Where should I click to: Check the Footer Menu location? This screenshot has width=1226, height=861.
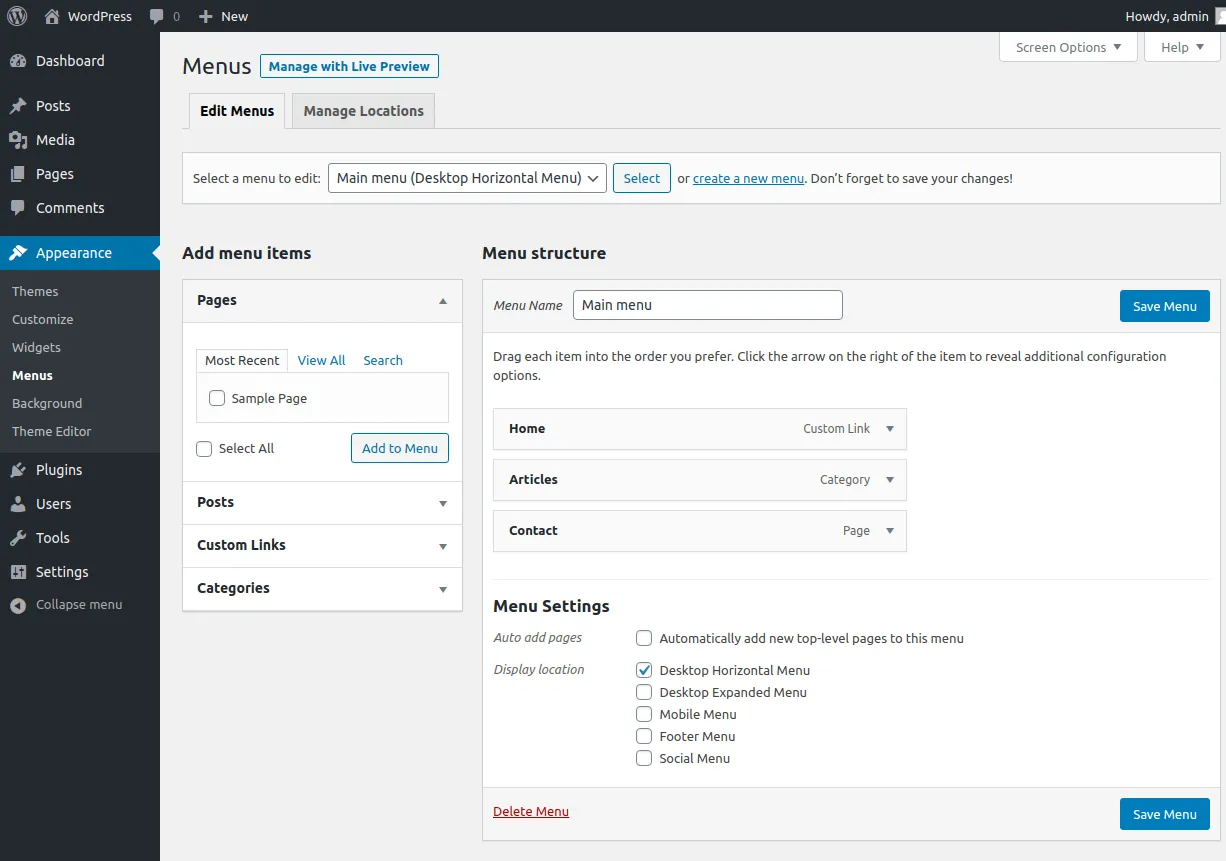click(644, 736)
